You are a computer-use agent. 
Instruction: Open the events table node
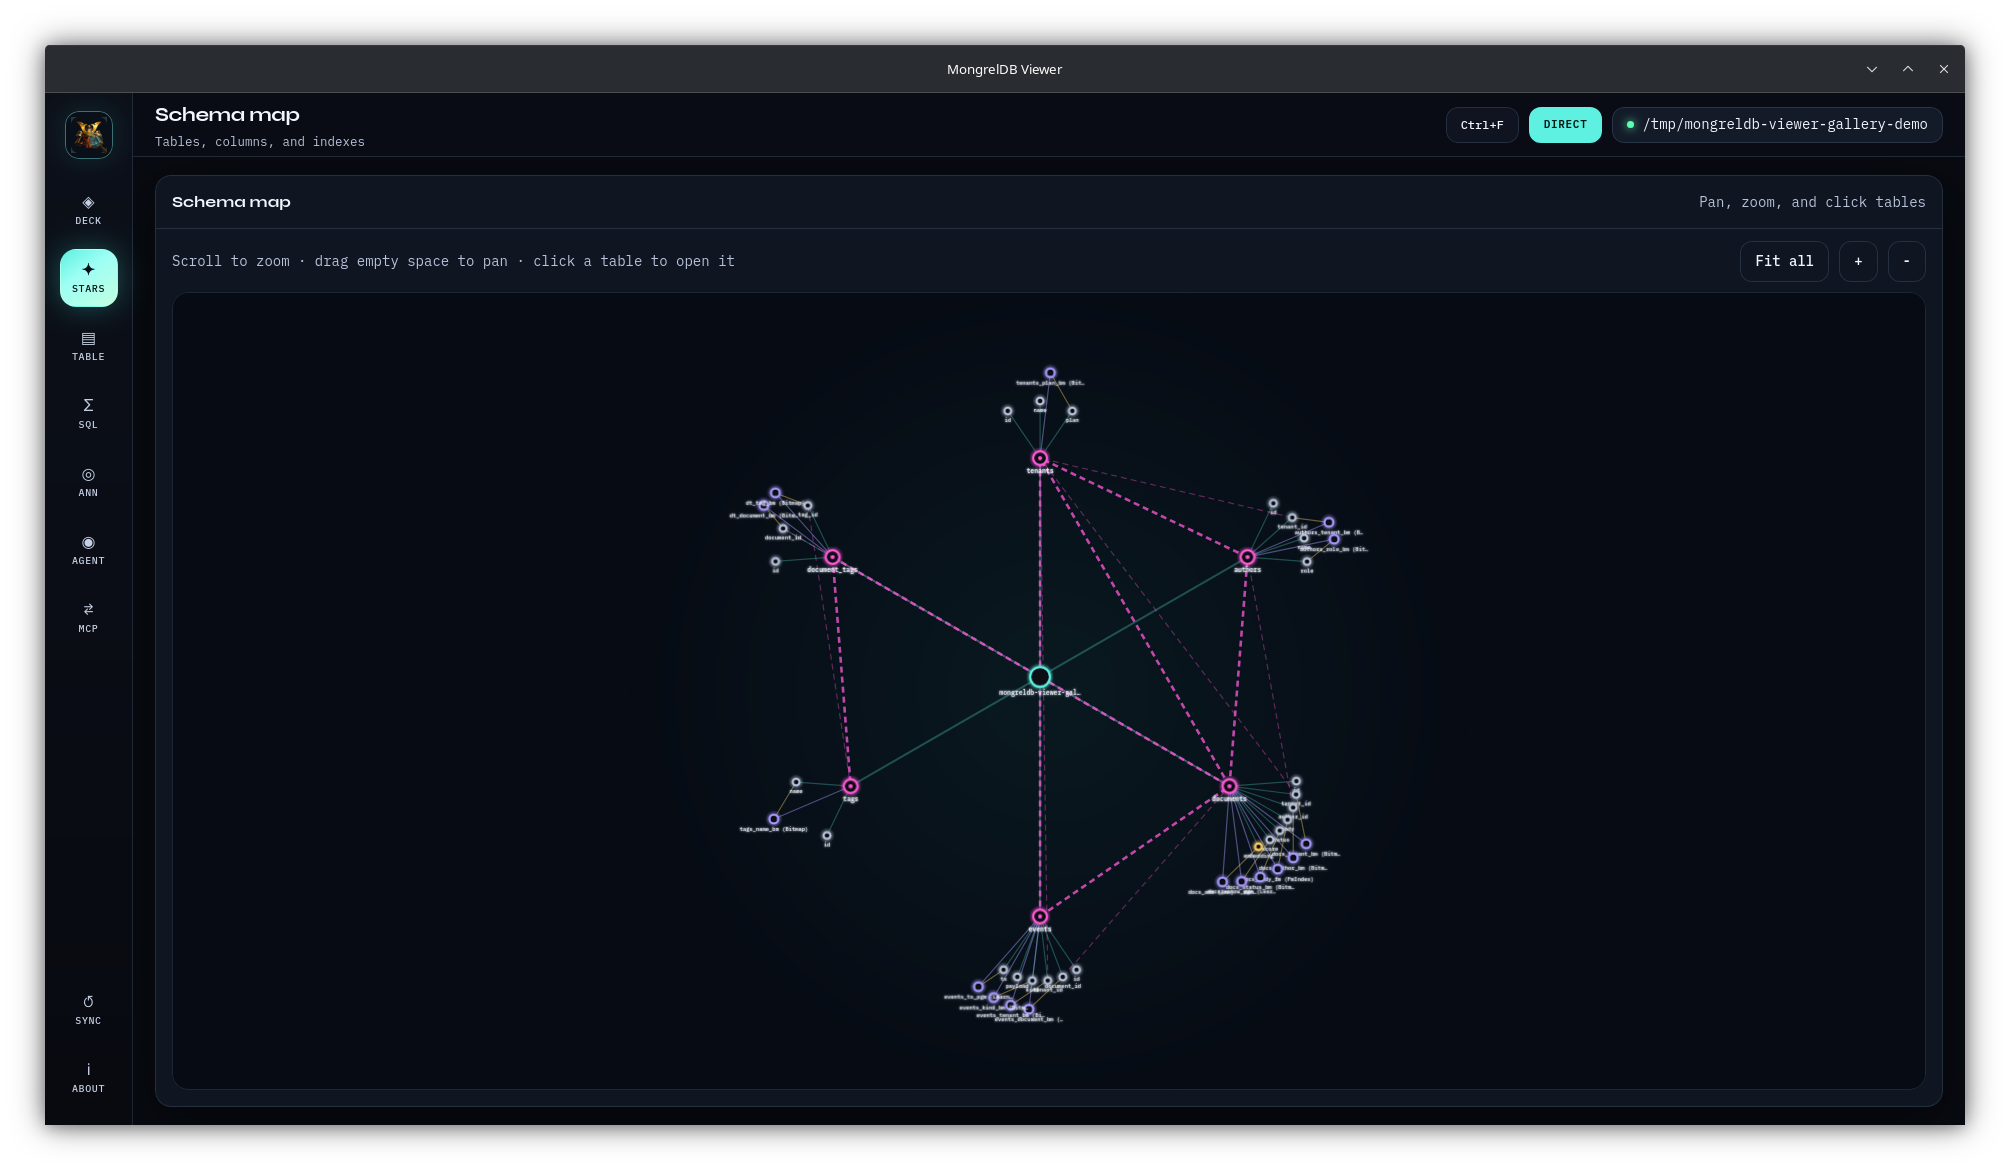1040,916
